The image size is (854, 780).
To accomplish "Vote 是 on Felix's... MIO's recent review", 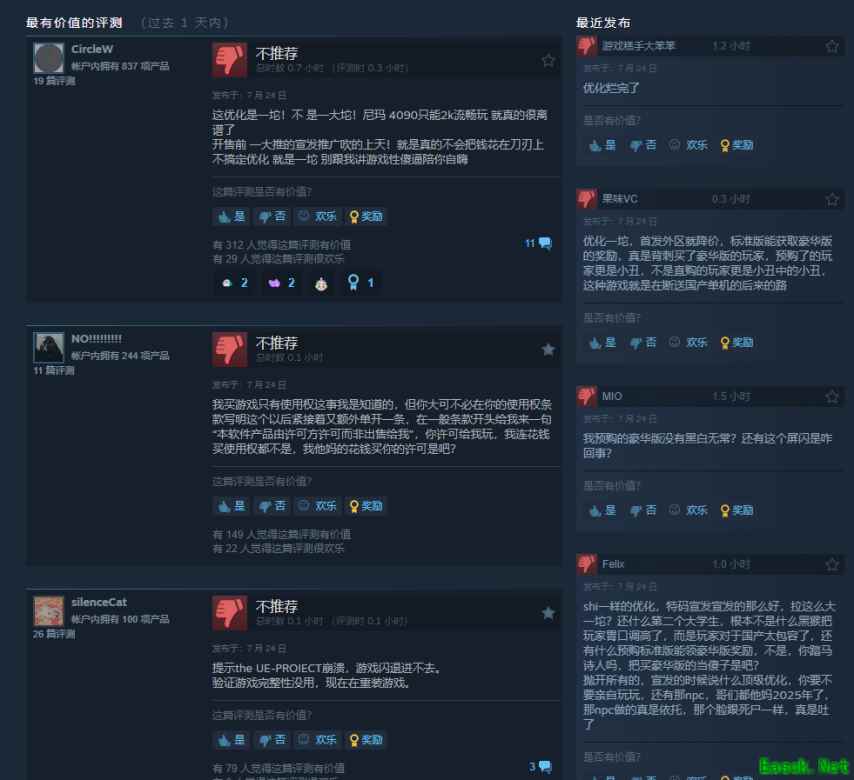I will (602, 510).
